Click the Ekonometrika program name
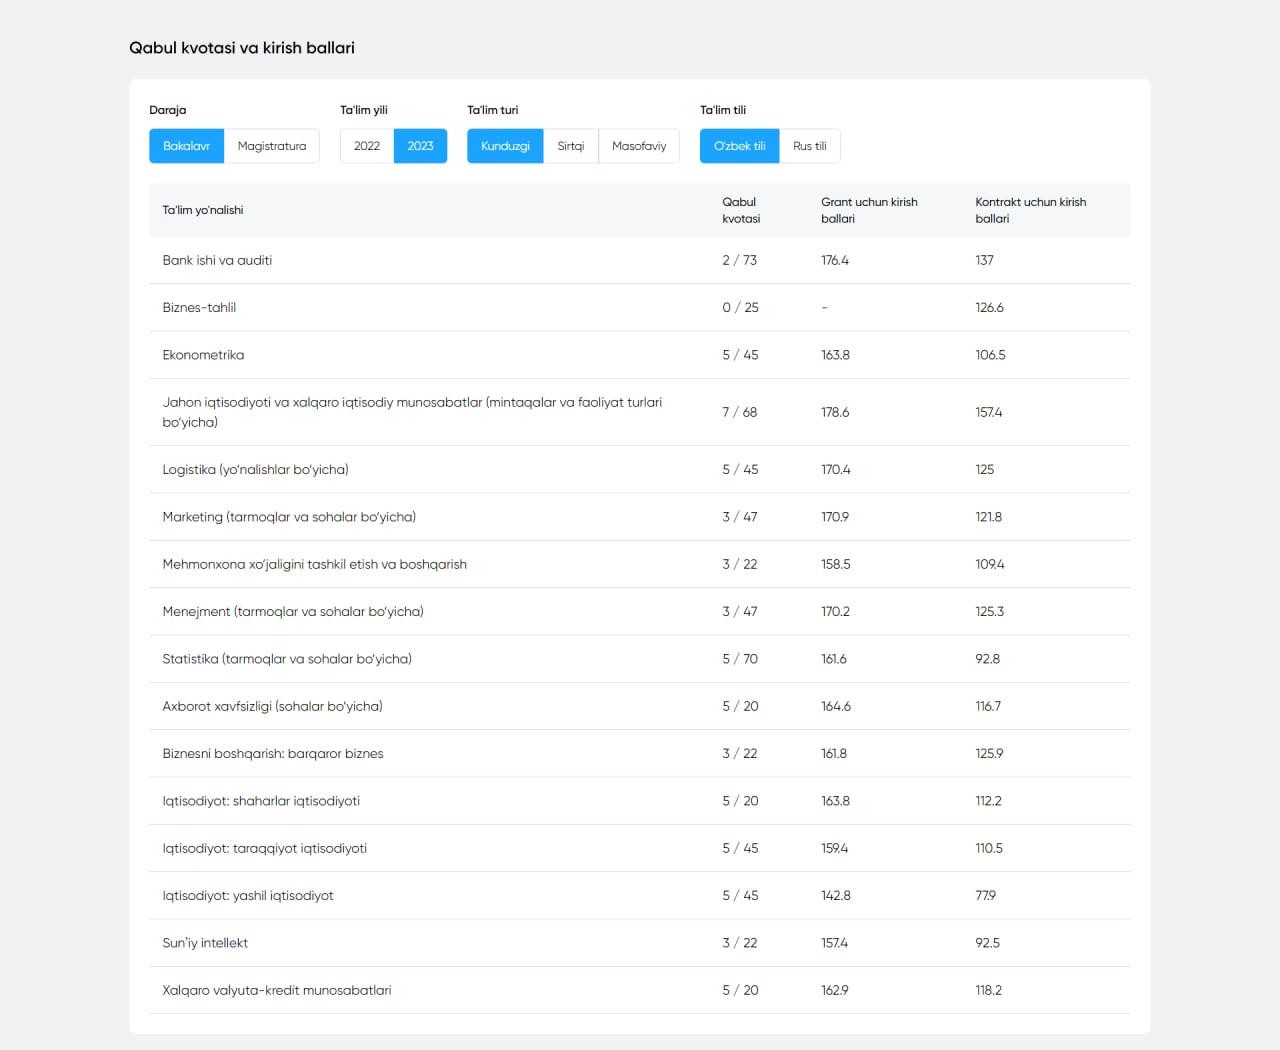Image resolution: width=1280 pixels, height=1050 pixels. coord(203,355)
